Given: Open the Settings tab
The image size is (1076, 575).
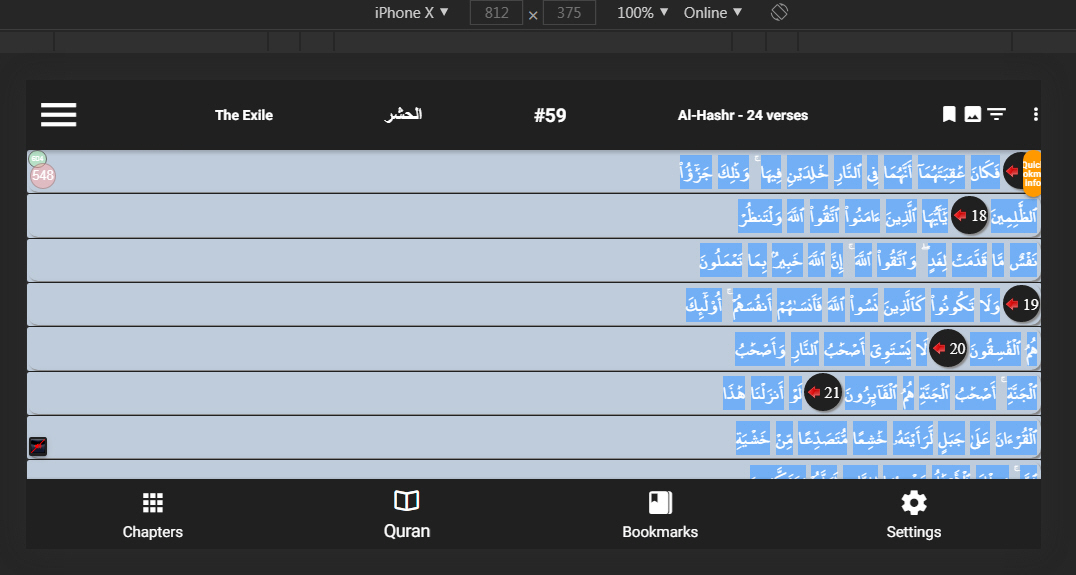Looking at the screenshot, I should (914, 515).
